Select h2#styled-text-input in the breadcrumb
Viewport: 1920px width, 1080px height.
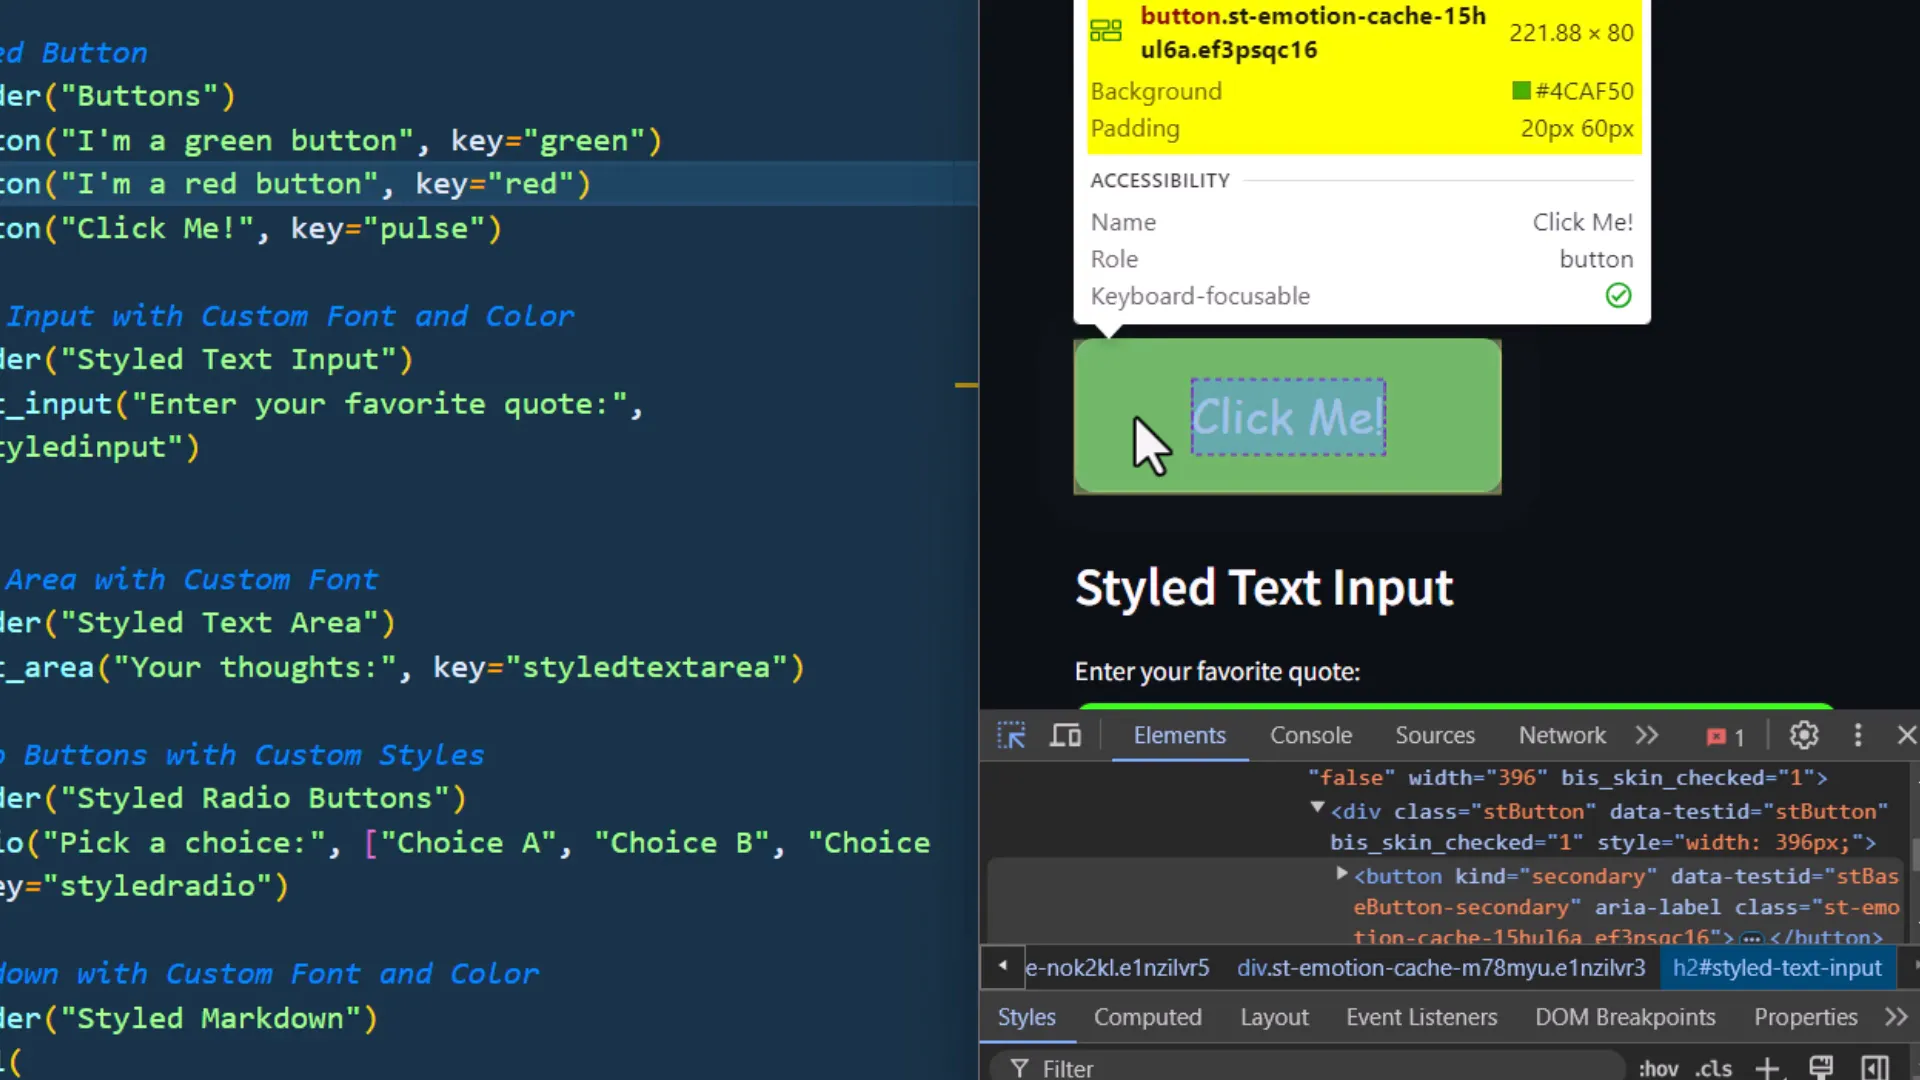pyautogui.click(x=1778, y=968)
